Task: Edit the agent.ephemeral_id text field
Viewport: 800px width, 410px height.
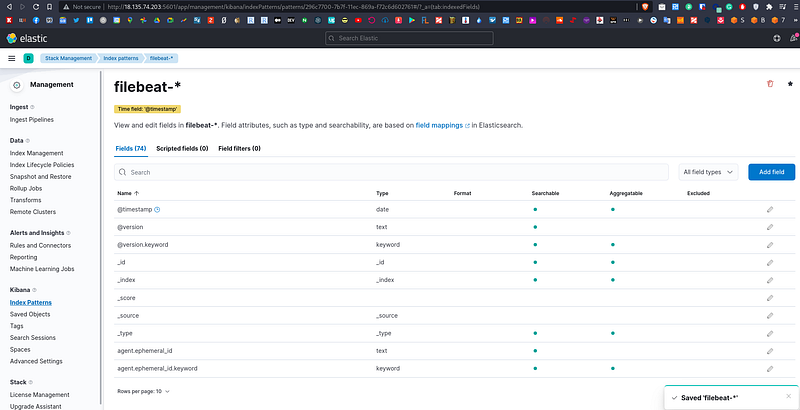Action: [770, 351]
